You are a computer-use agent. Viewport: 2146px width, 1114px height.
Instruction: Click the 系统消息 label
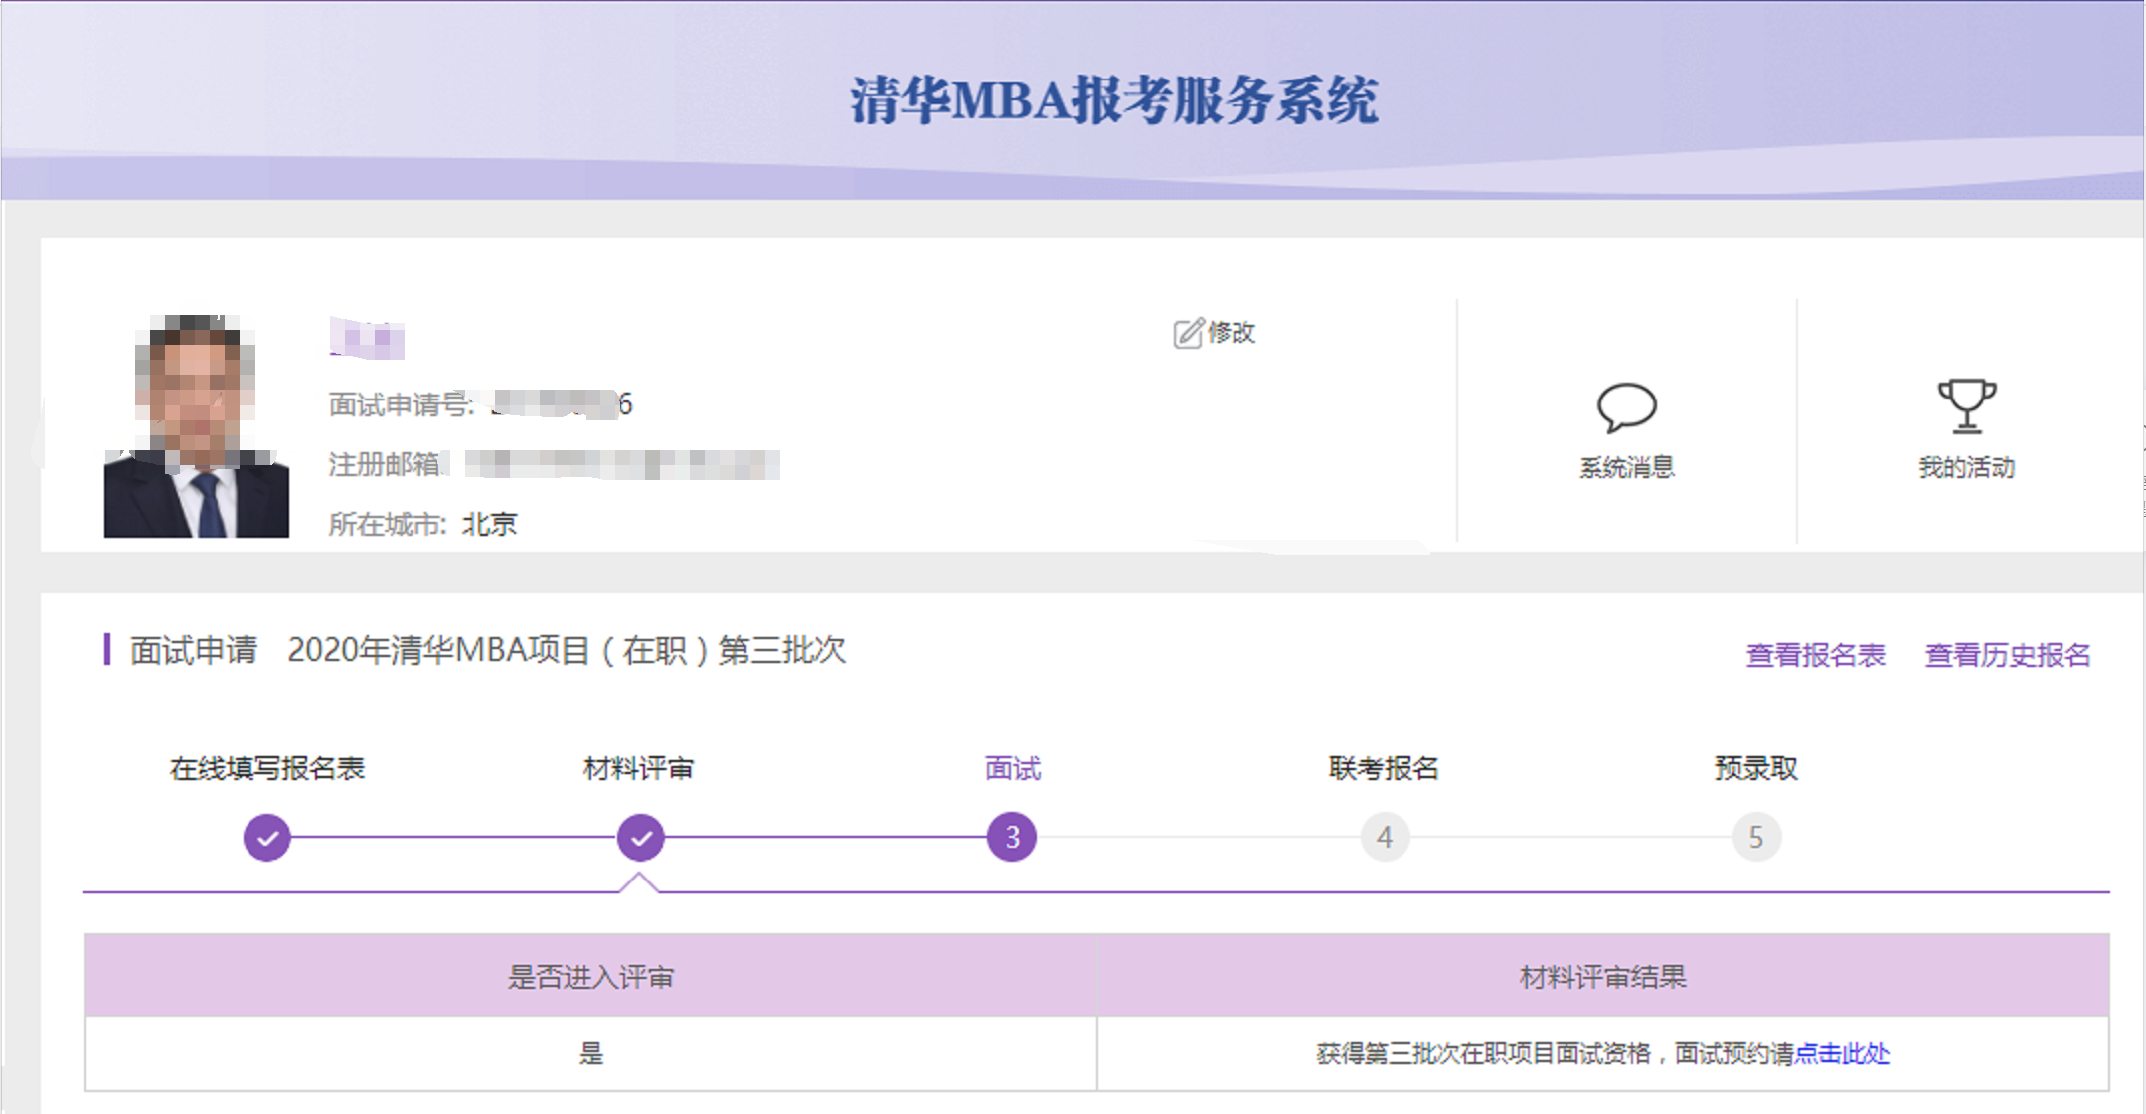pyautogui.click(x=1627, y=467)
